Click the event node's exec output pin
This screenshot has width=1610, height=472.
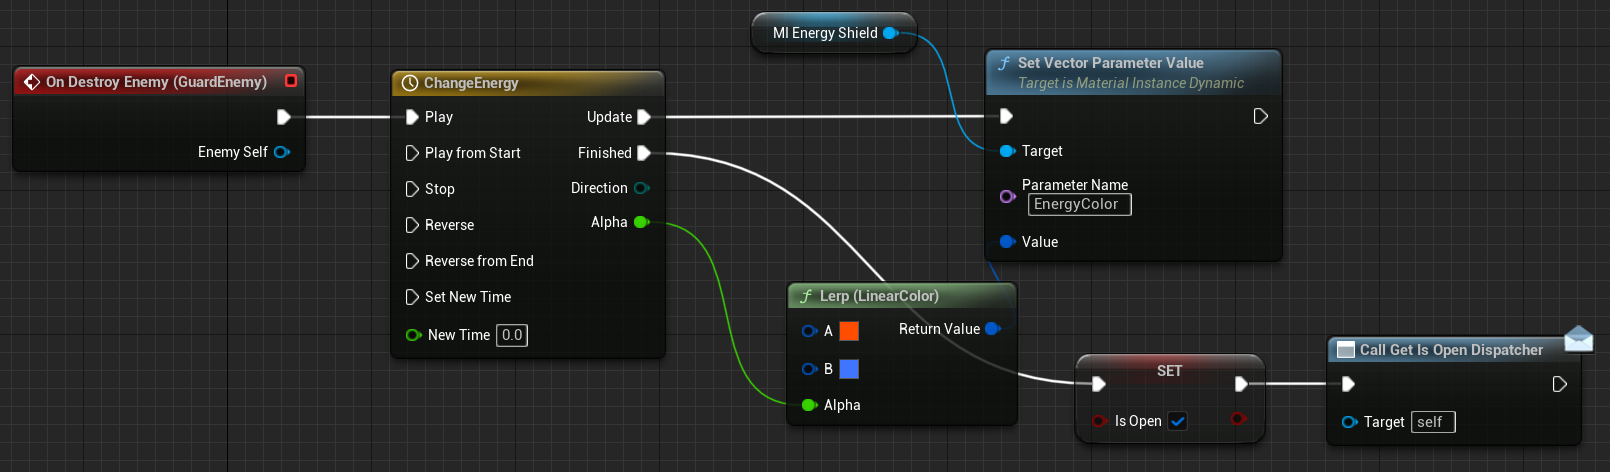[283, 117]
